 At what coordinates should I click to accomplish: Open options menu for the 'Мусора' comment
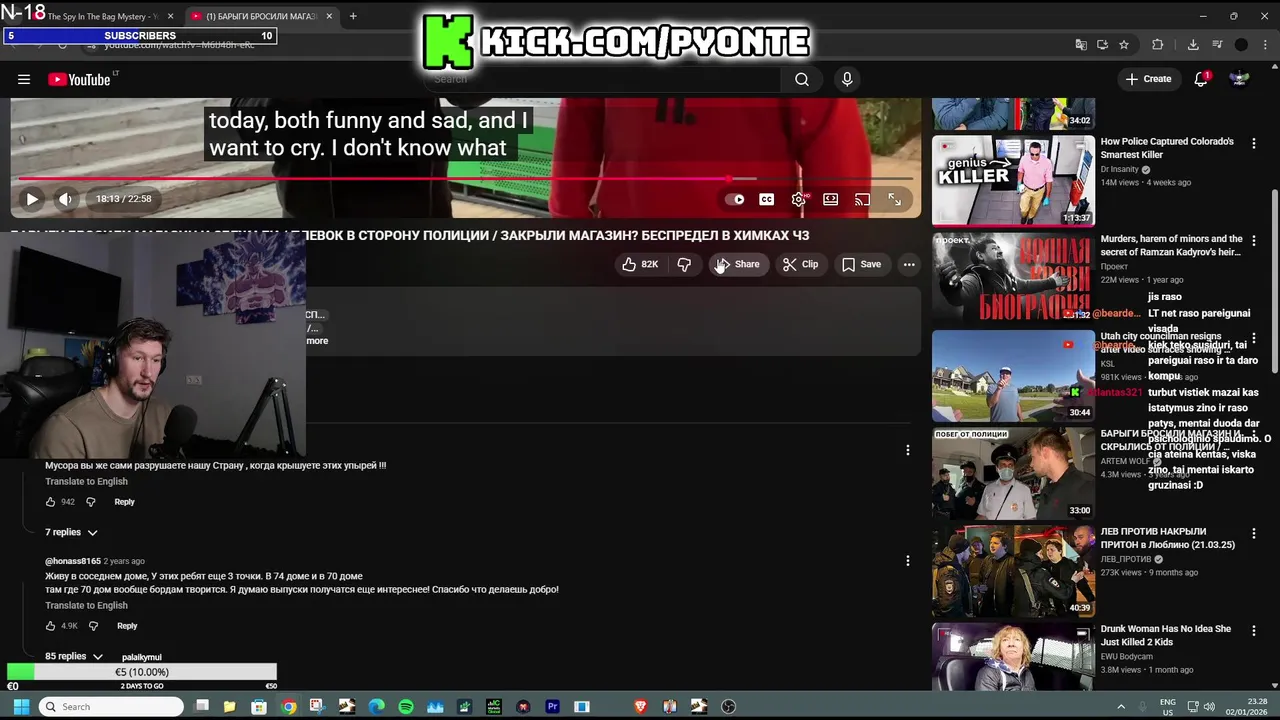(908, 450)
